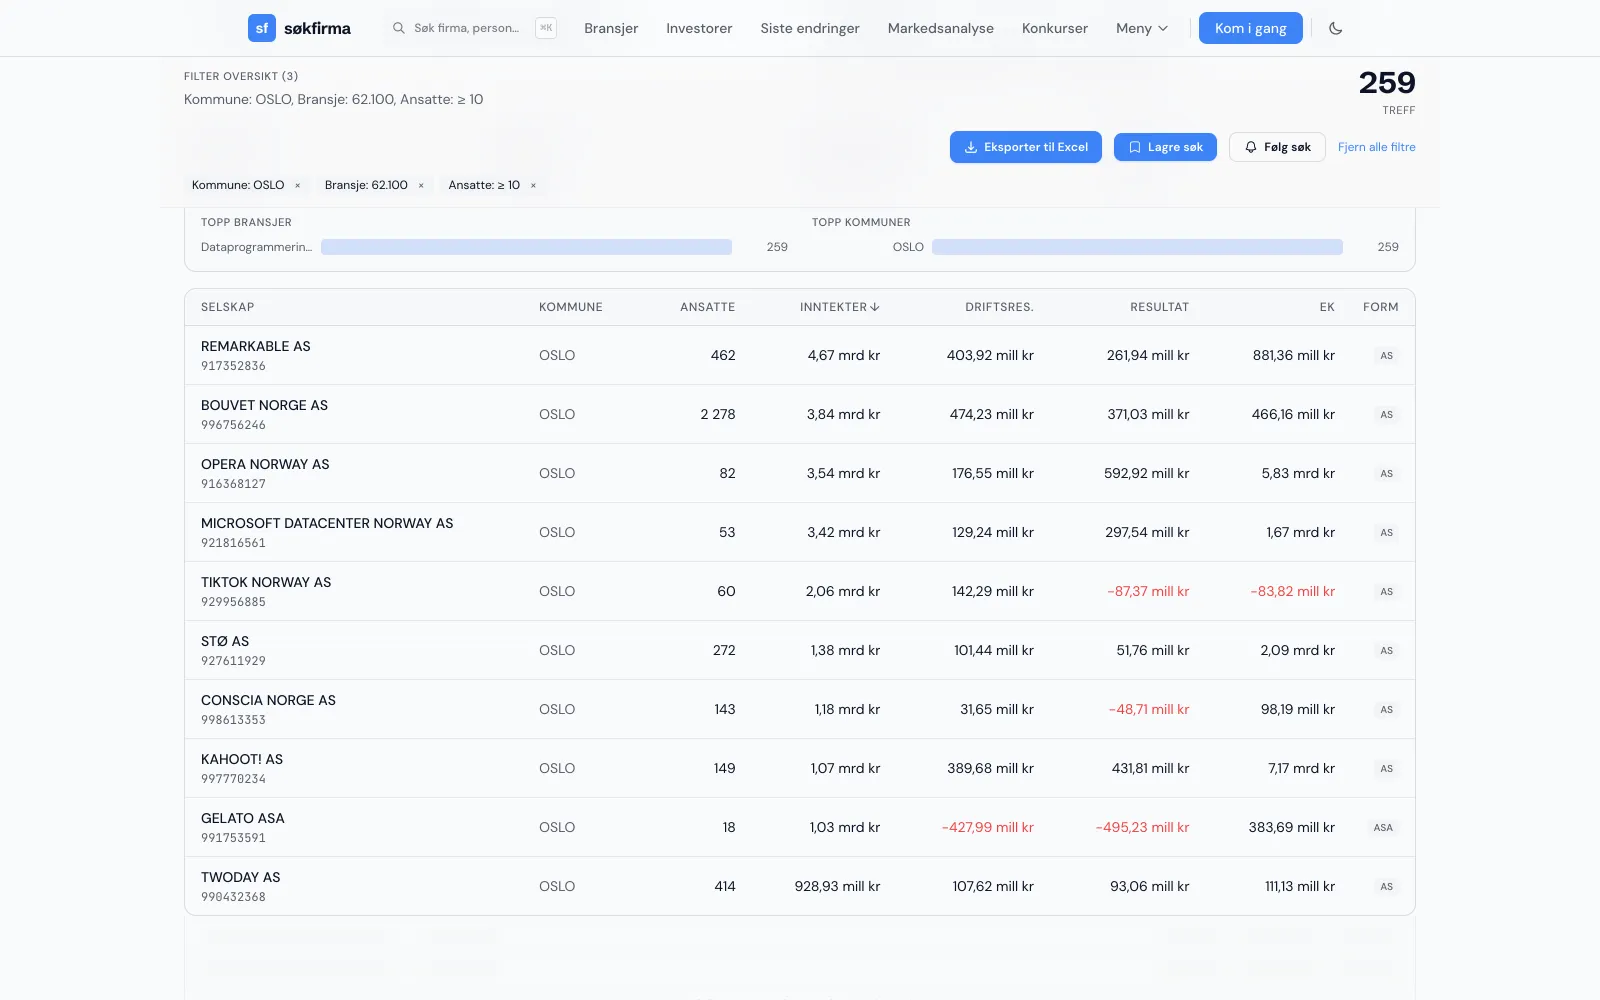Sort by the Ansatte column header
The width and height of the screenshot is (1600, 1000).
(x=708, y=307)
